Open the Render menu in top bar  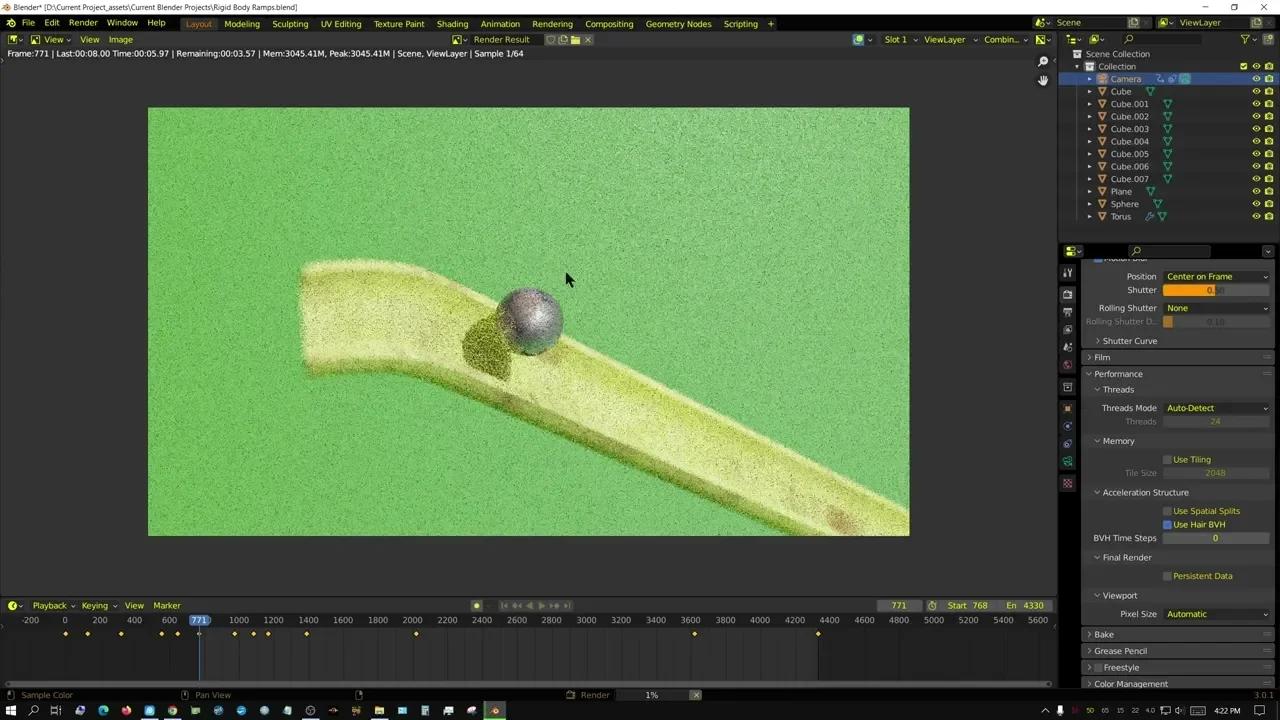83,23
